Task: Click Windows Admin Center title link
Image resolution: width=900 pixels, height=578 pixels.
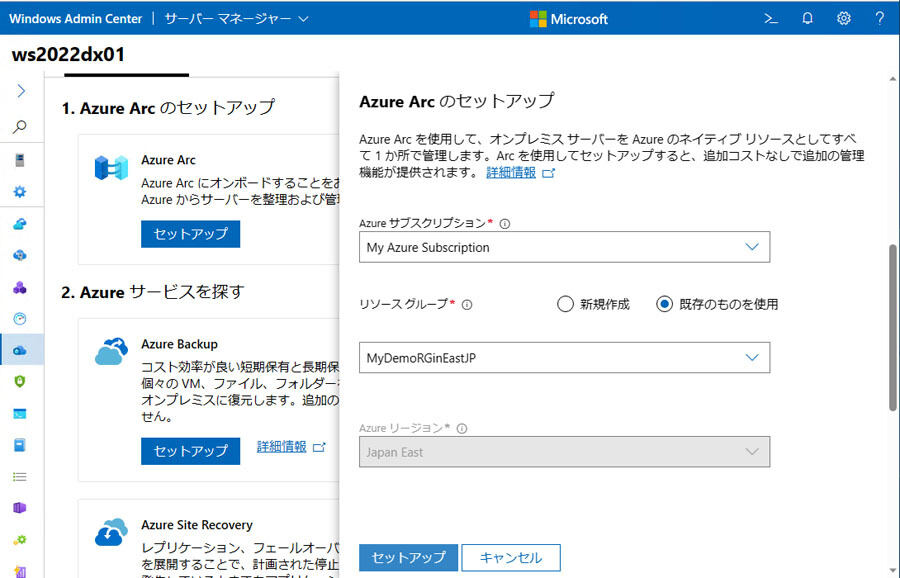Action: 75,18
